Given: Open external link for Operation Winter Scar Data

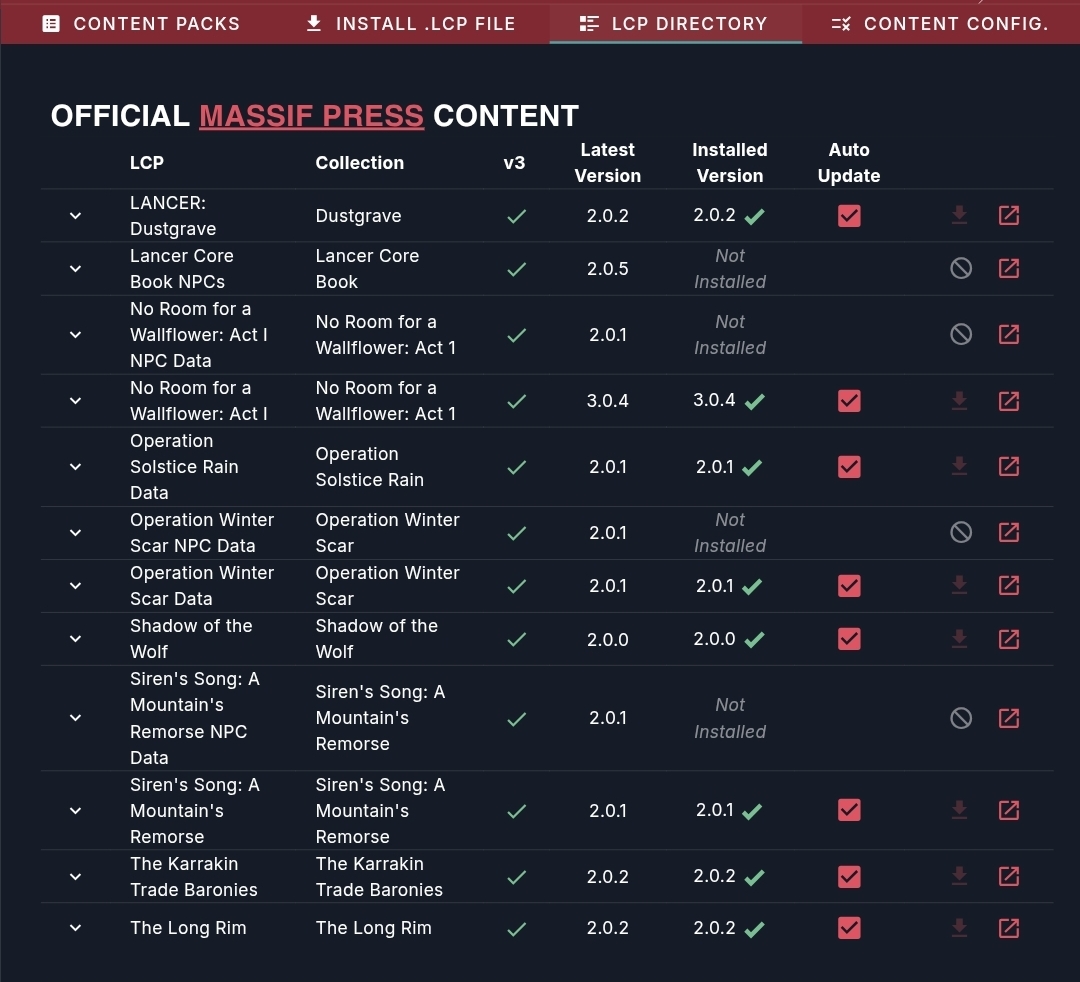Looking at the screenshot, I should click(1008, 585).
